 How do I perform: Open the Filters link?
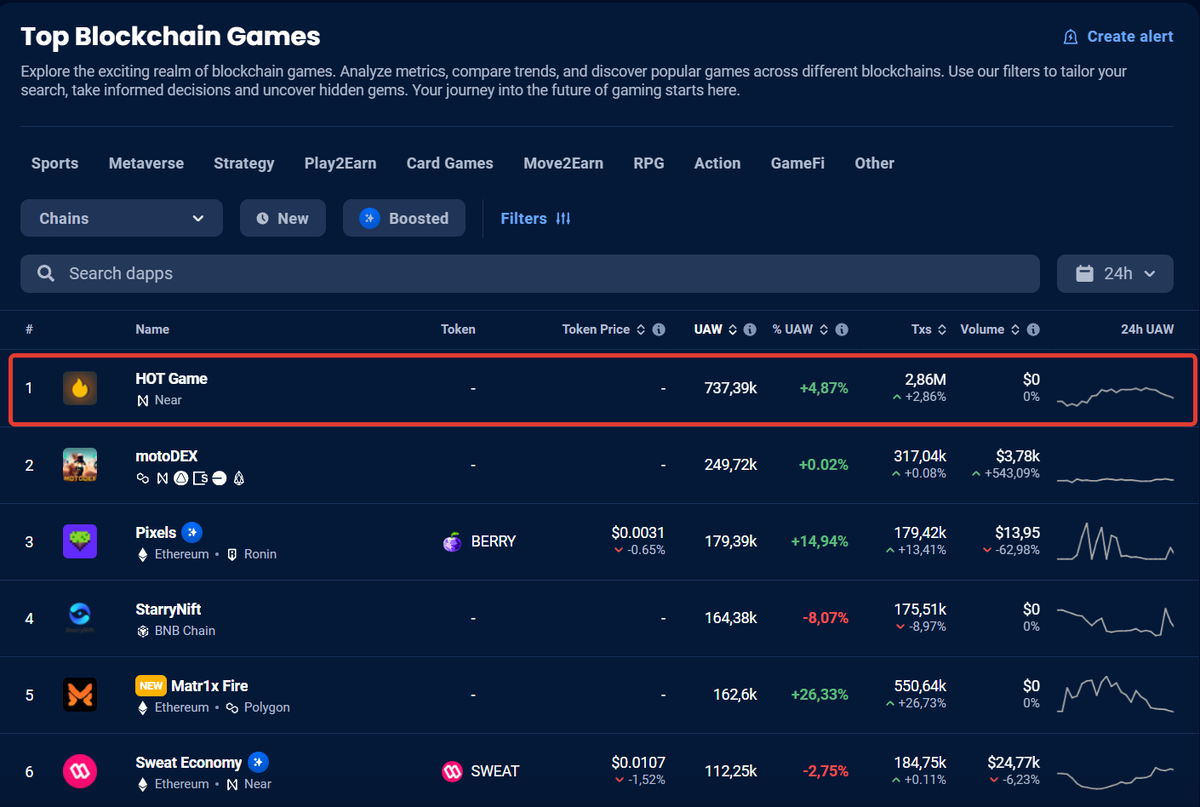click(x=536, y=218)
